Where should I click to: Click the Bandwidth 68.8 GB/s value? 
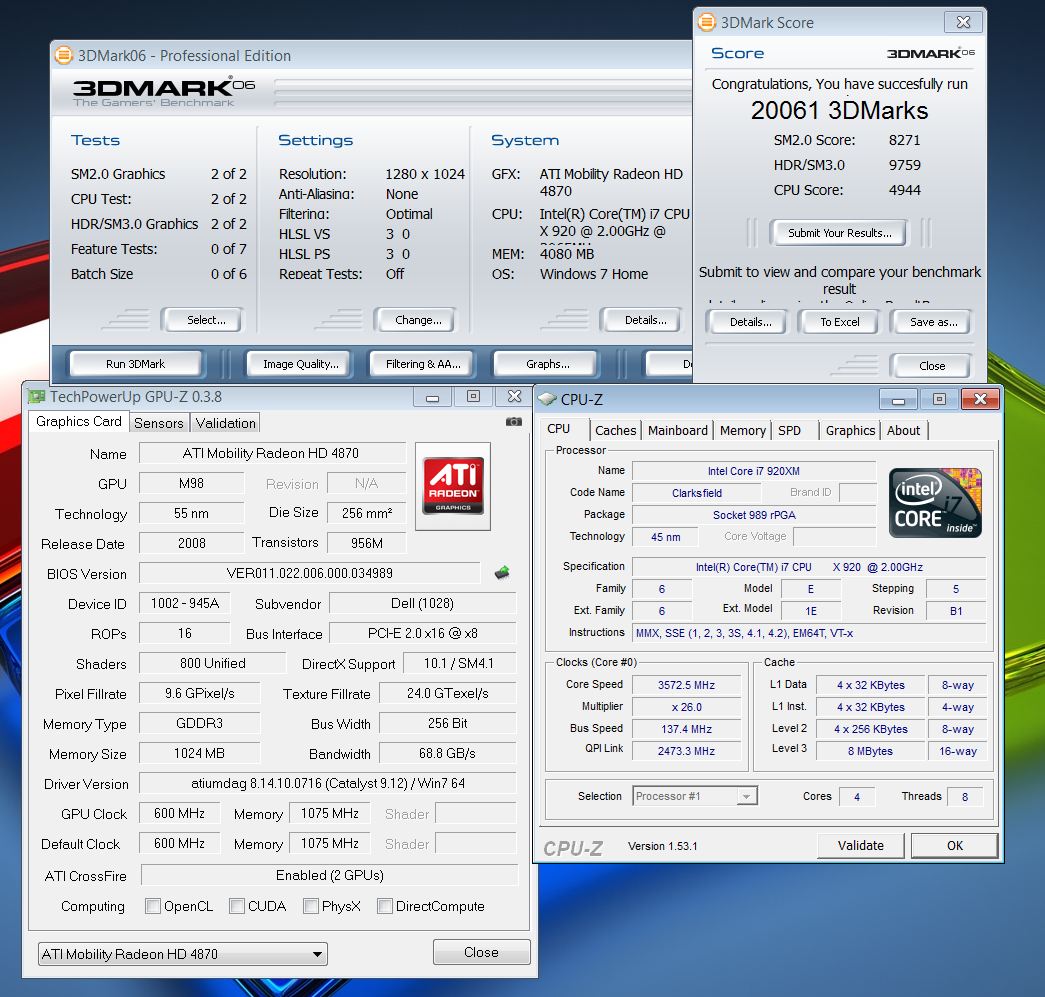[x=447, y=753]
